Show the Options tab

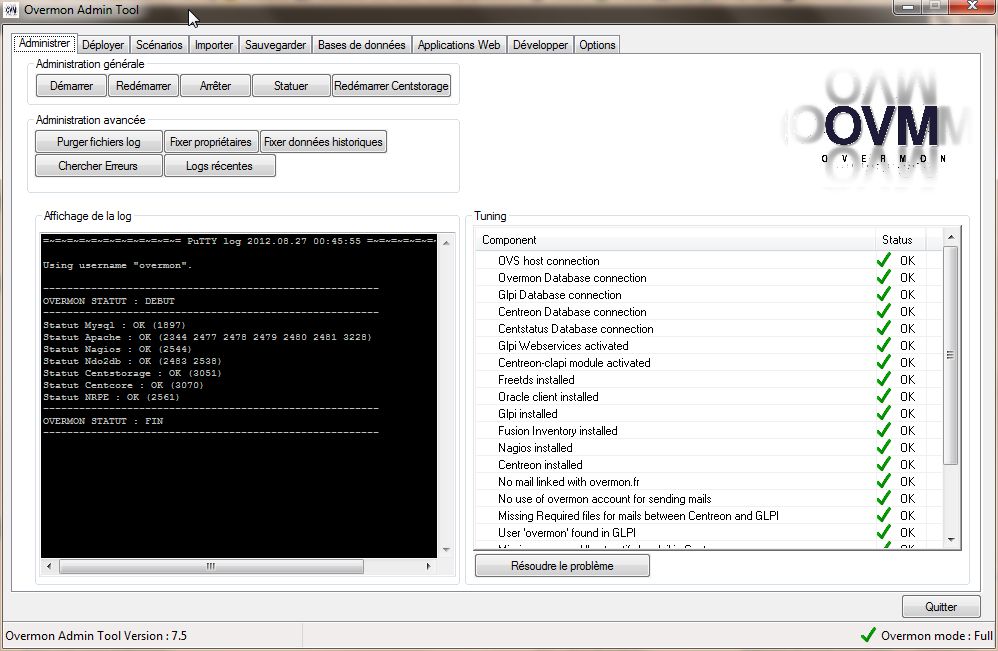pos(597,45)
